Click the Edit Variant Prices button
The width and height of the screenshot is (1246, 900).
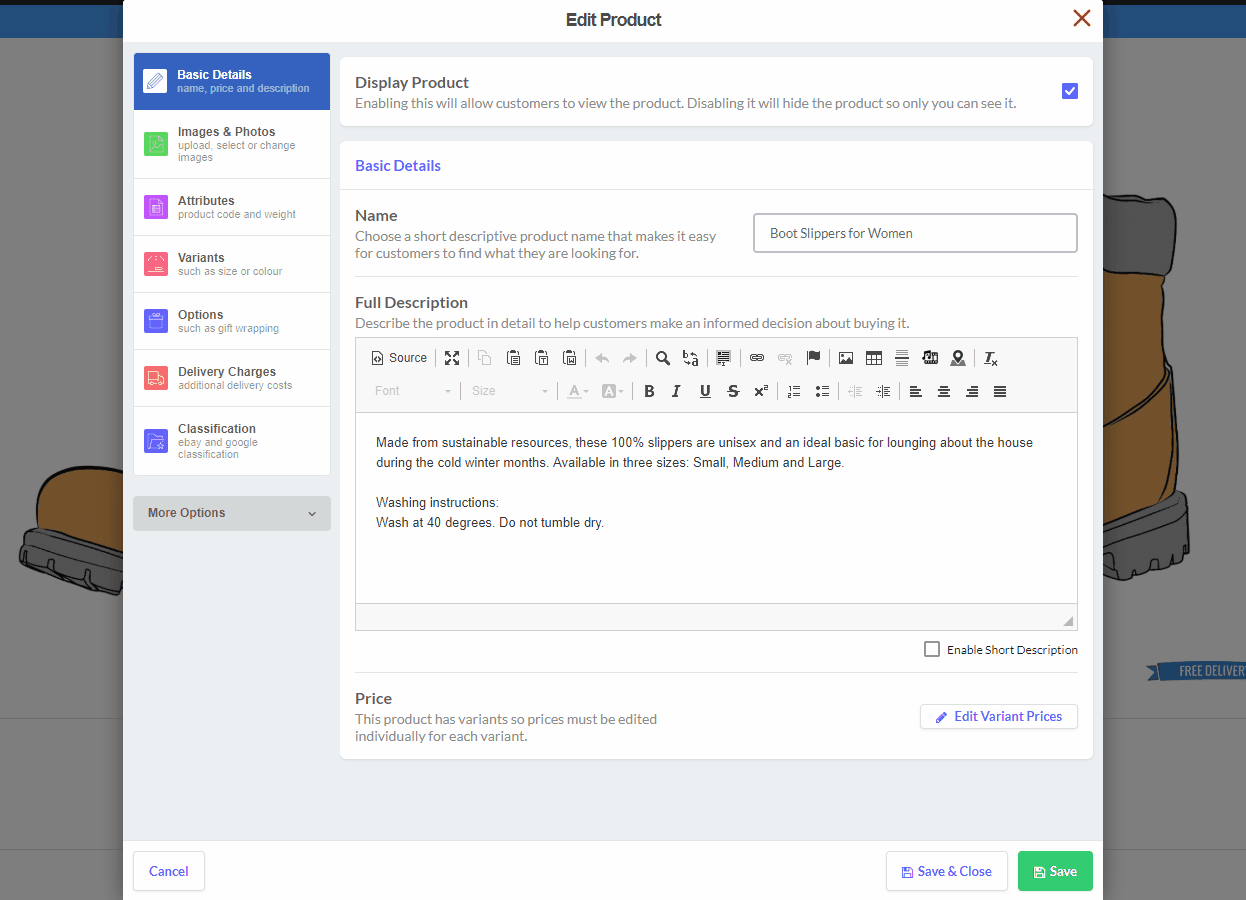coord(998,716)
